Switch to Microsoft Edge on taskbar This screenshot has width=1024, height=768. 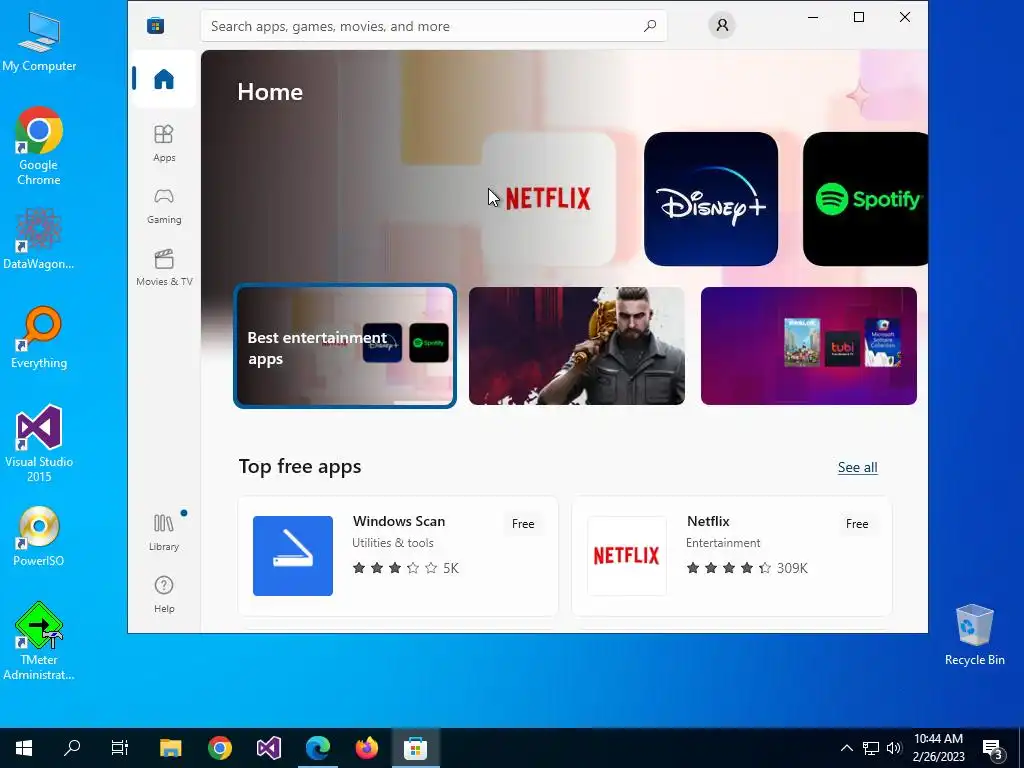click(317, 748)
